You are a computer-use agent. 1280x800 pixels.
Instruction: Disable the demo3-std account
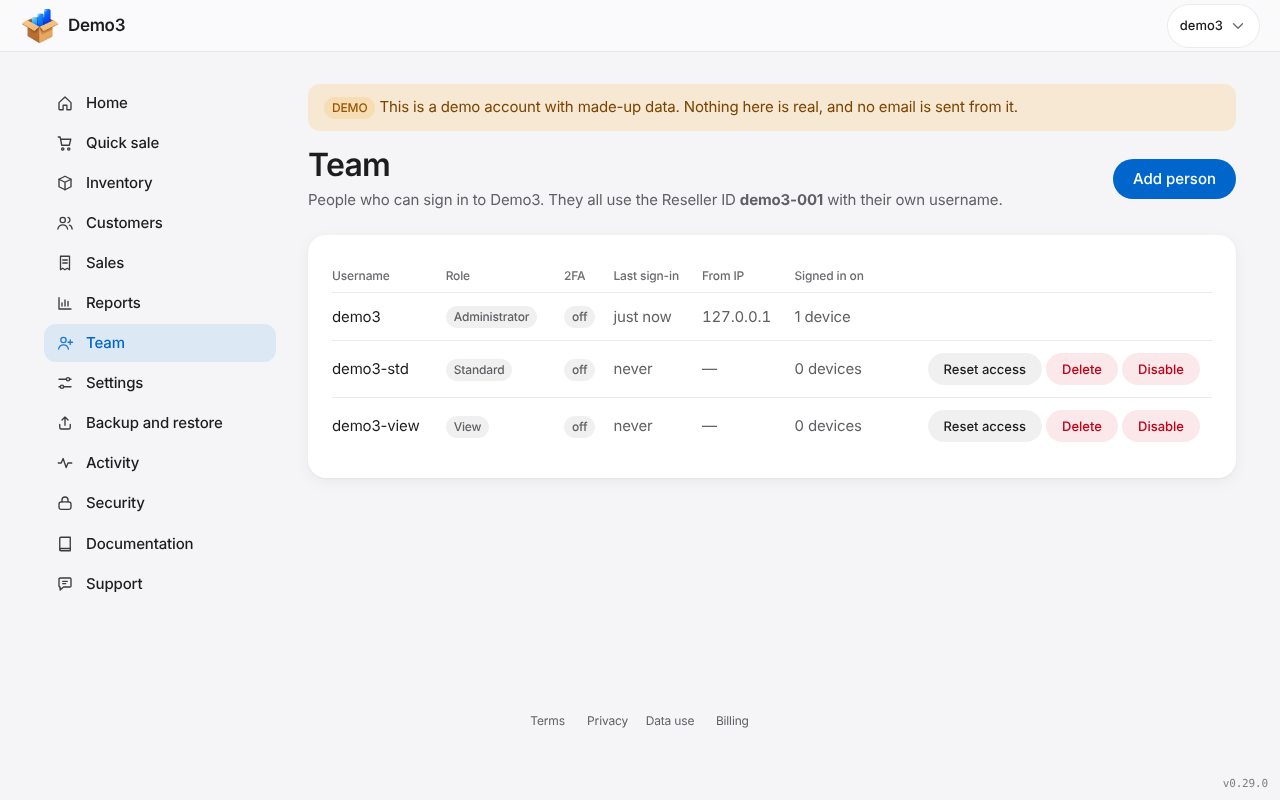1161,369
